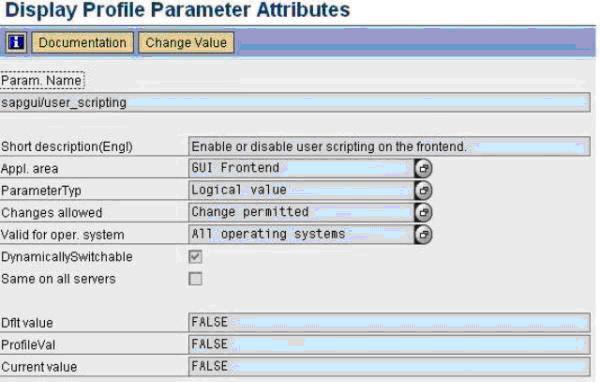
Task: Click the Changes allowed label
Action: [x=52, y=213]
